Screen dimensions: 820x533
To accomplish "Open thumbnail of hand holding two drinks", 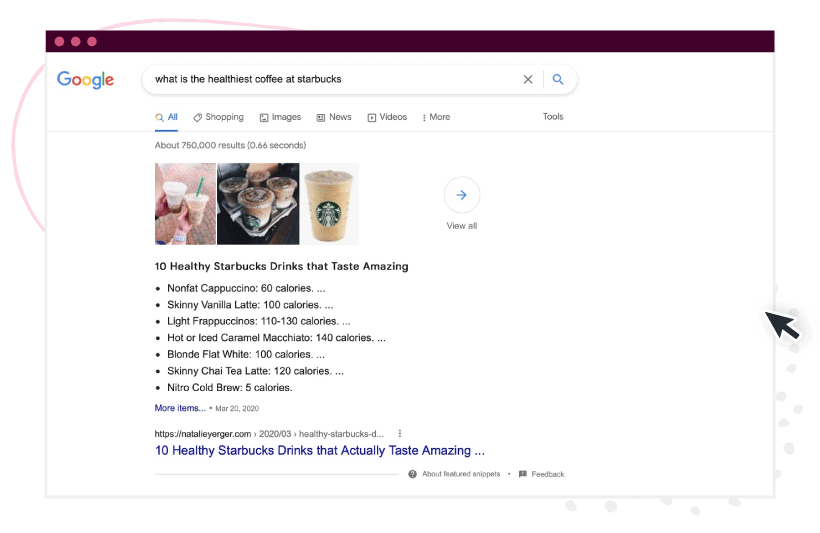I will click(x=185, y=204).
